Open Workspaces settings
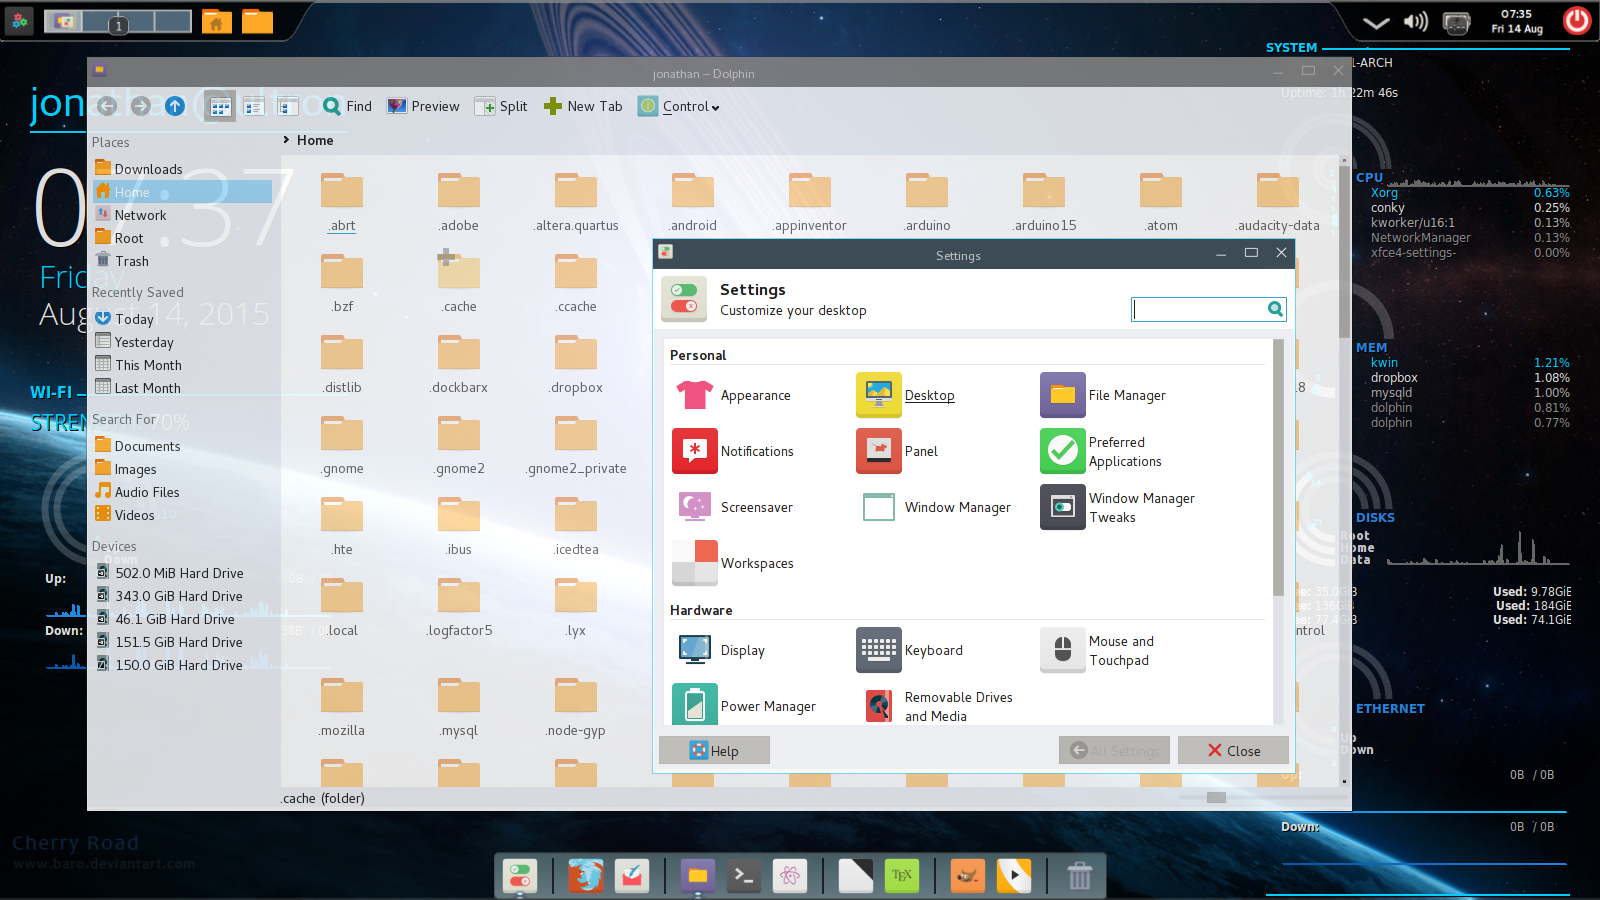Image resolution: width=1600 pixels, height=900 pixels. [734, 564]
